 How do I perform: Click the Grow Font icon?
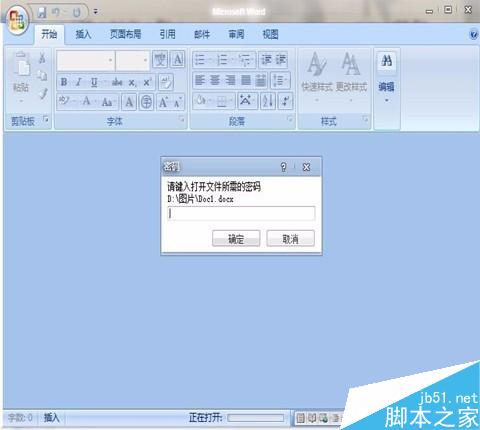point(163,102)
